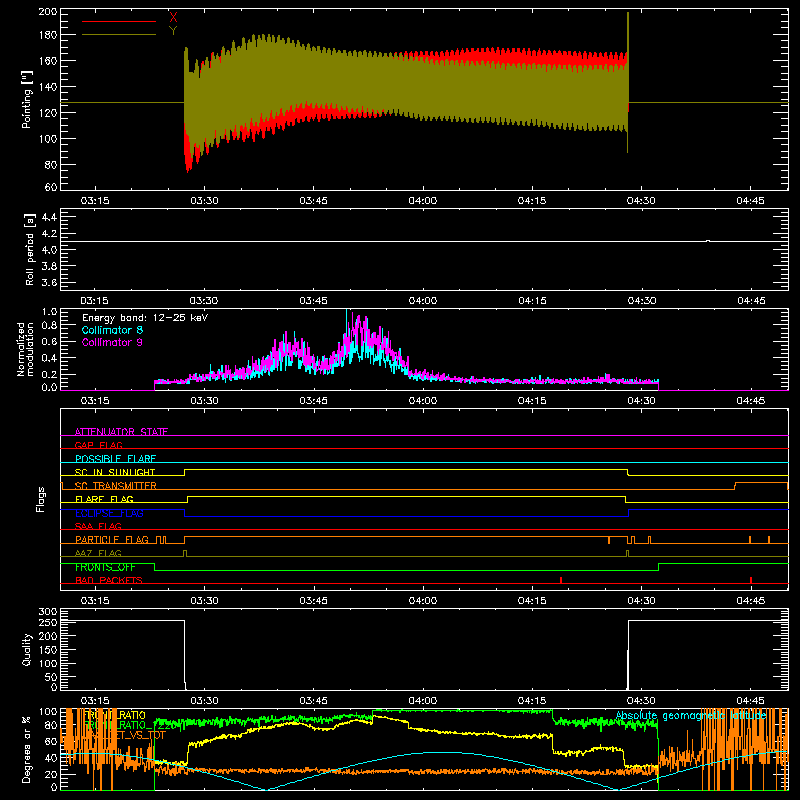Image resolution: width=800 pixels, height=800 pixels.
Task: Click the Flags axis title
Action: [x=40, y=499]
